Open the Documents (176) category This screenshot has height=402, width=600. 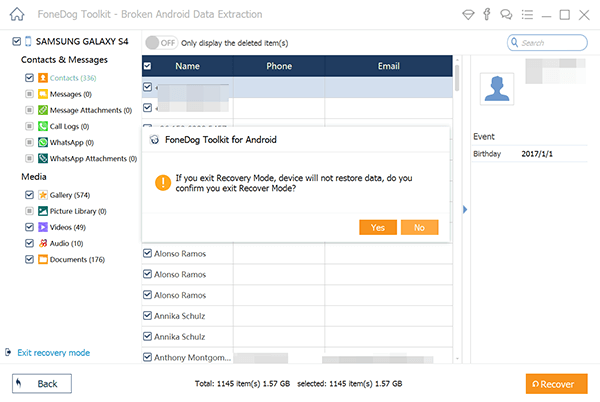(x=77, y=259)
